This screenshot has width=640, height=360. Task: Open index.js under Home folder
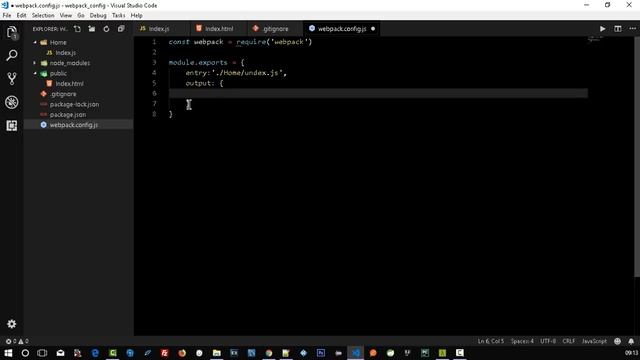65,53
